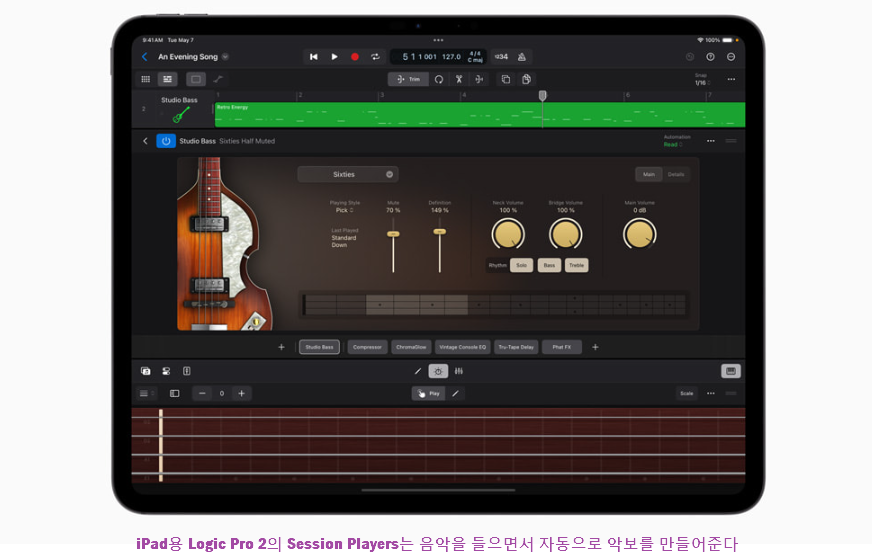Open the Sixties bass model dropdown

pos(348,174)
